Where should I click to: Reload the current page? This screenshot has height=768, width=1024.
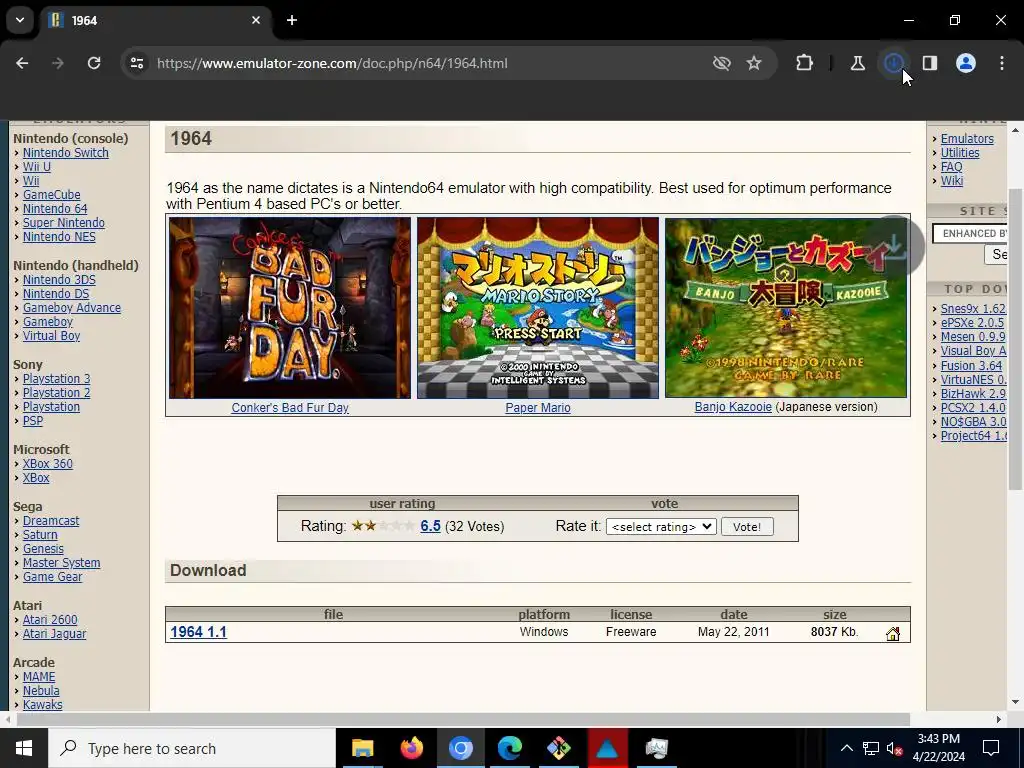pos(94,63)
